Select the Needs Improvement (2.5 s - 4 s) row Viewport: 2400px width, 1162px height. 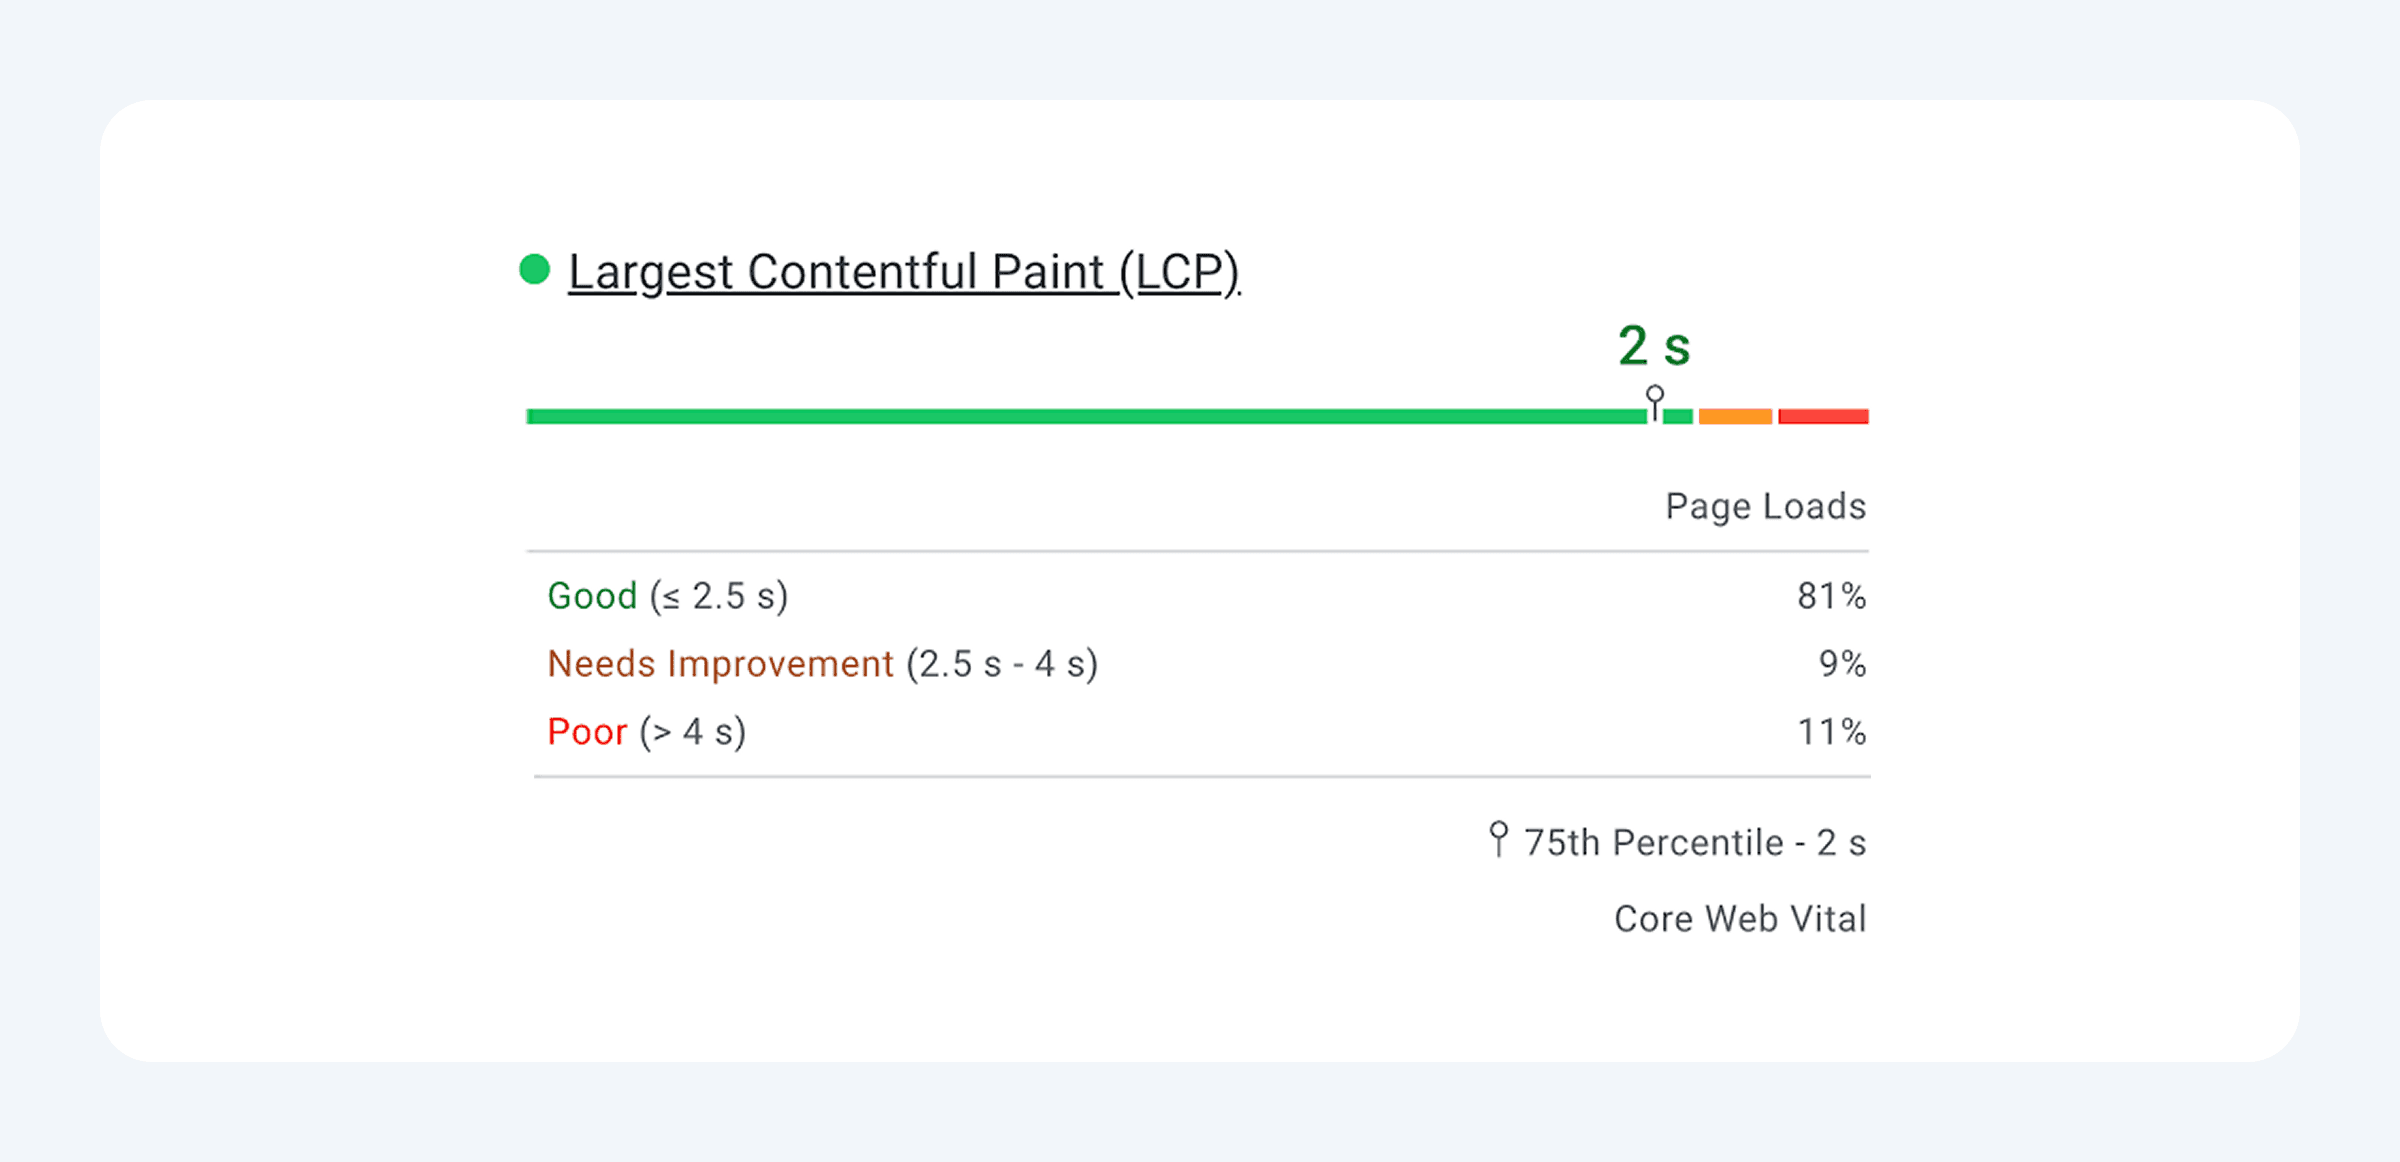coord(823,663)
